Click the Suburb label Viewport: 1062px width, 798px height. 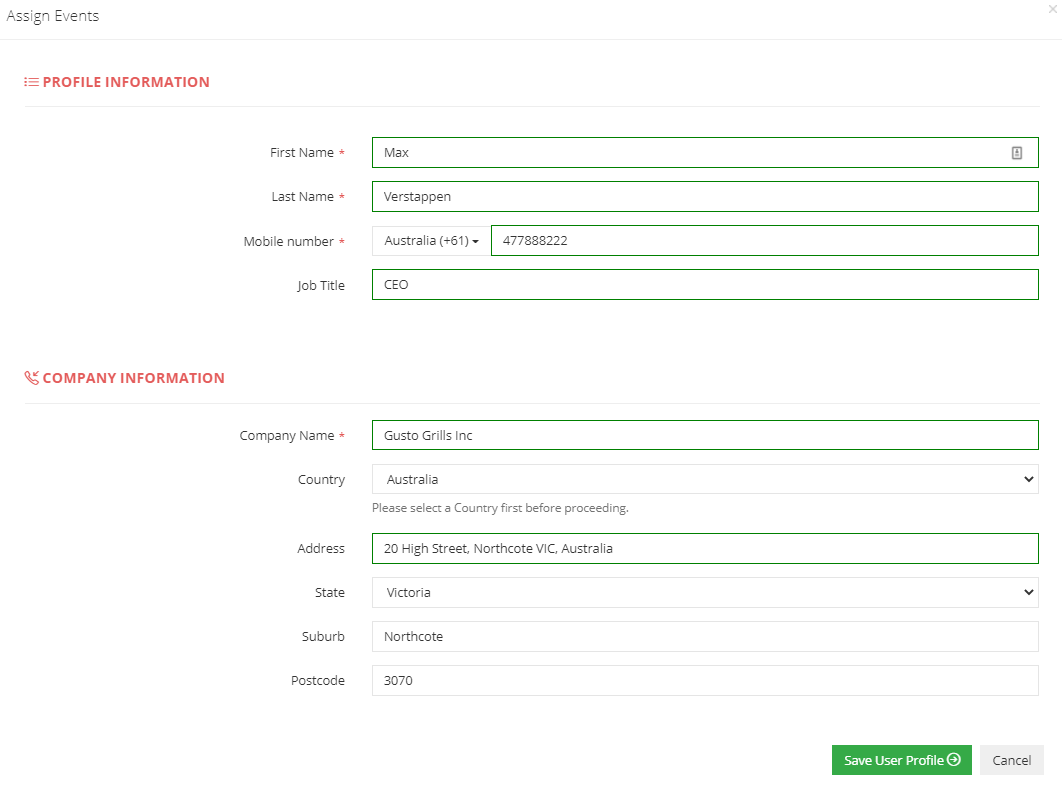[x=323, y=636]
